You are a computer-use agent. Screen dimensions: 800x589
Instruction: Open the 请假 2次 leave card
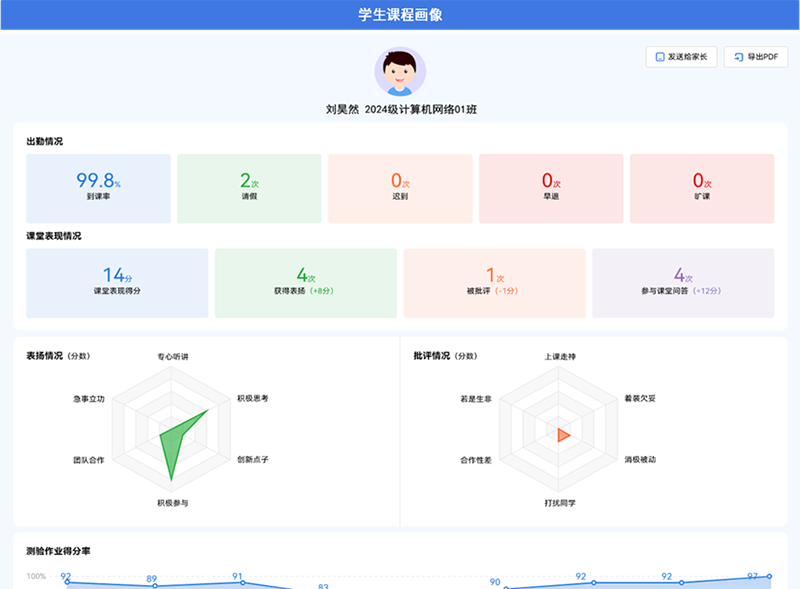pos(249,188)
